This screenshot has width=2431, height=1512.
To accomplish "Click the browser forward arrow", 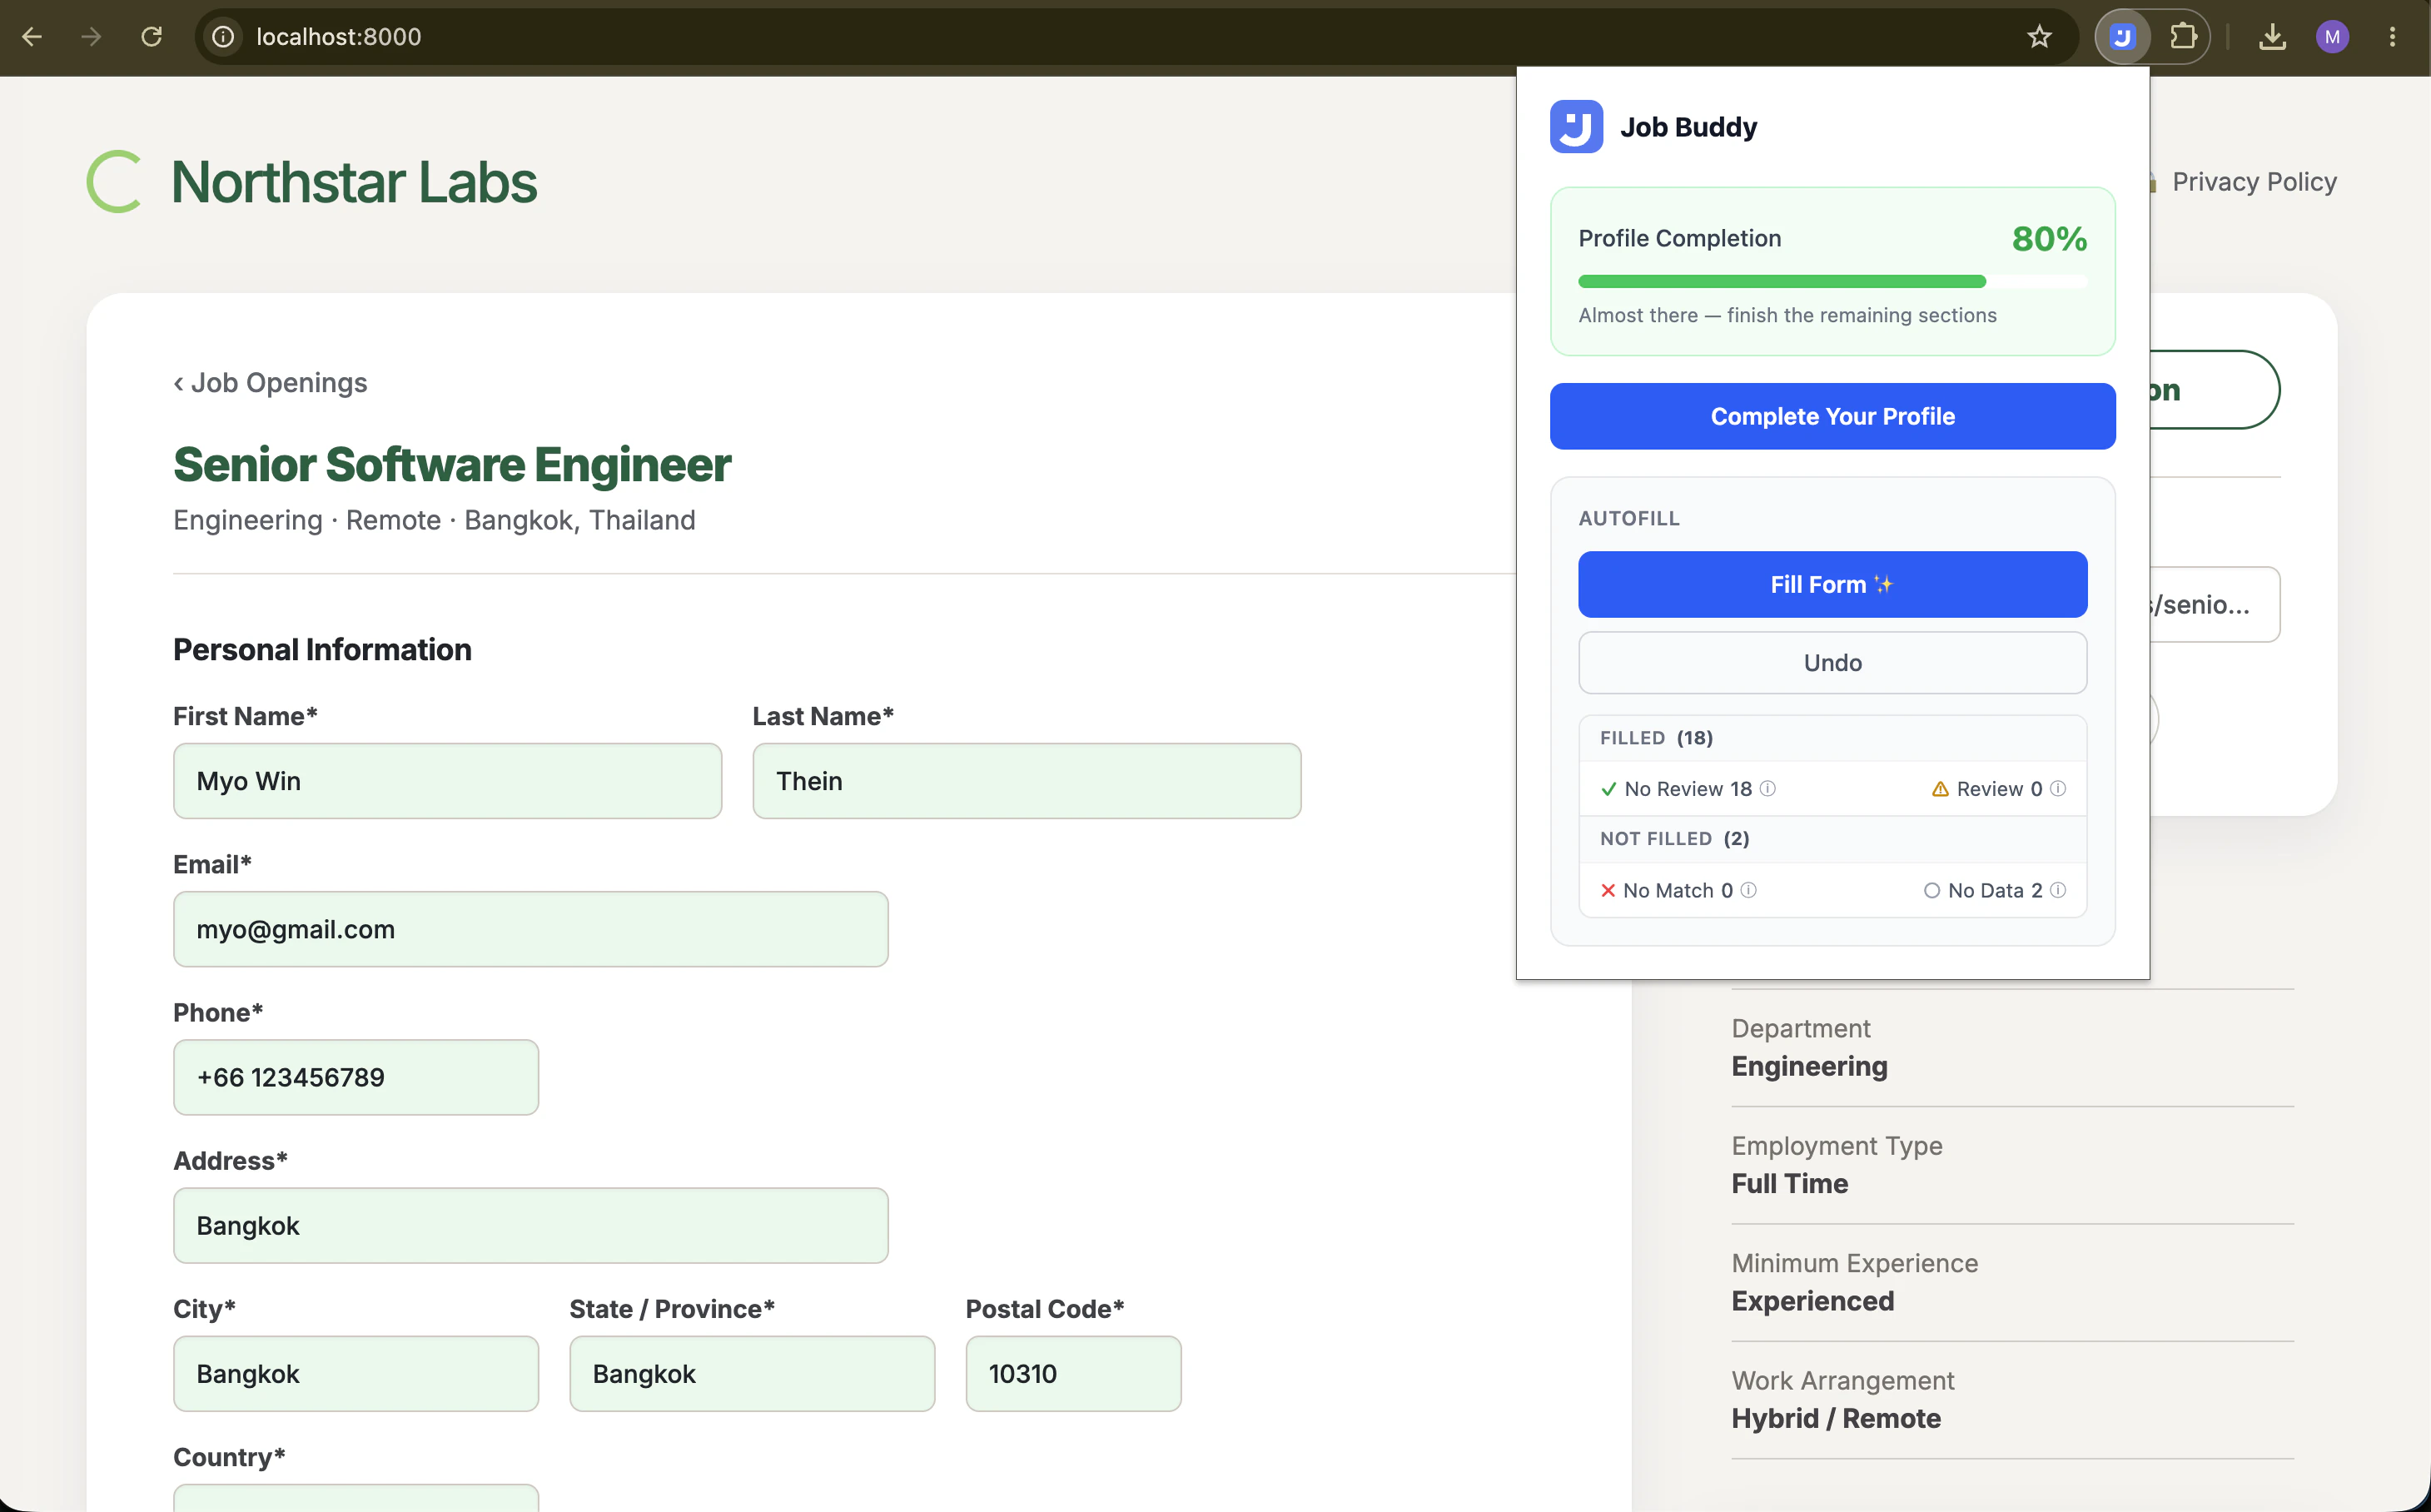I will [91, 37].
